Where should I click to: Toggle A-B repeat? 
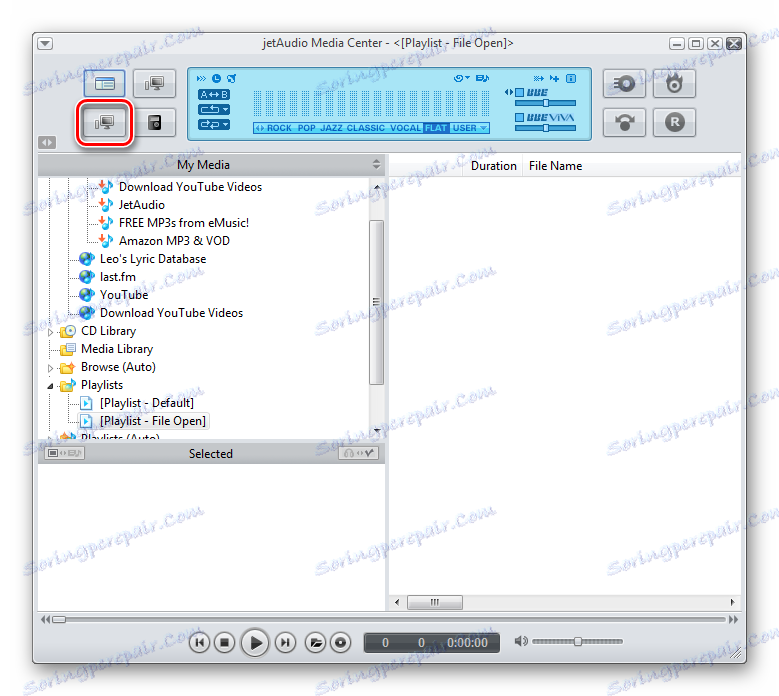(214, 94)
